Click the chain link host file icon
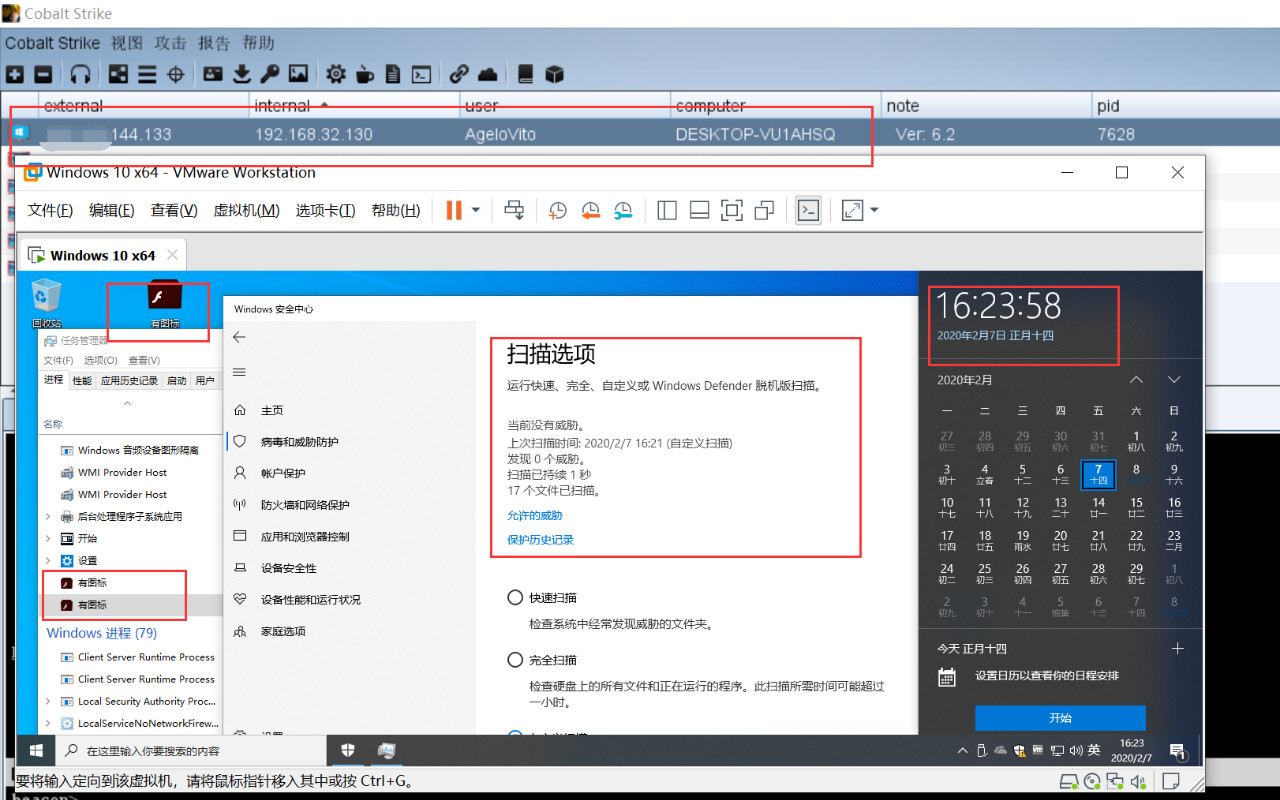The image size is (1280, 800). pos(459,74)
